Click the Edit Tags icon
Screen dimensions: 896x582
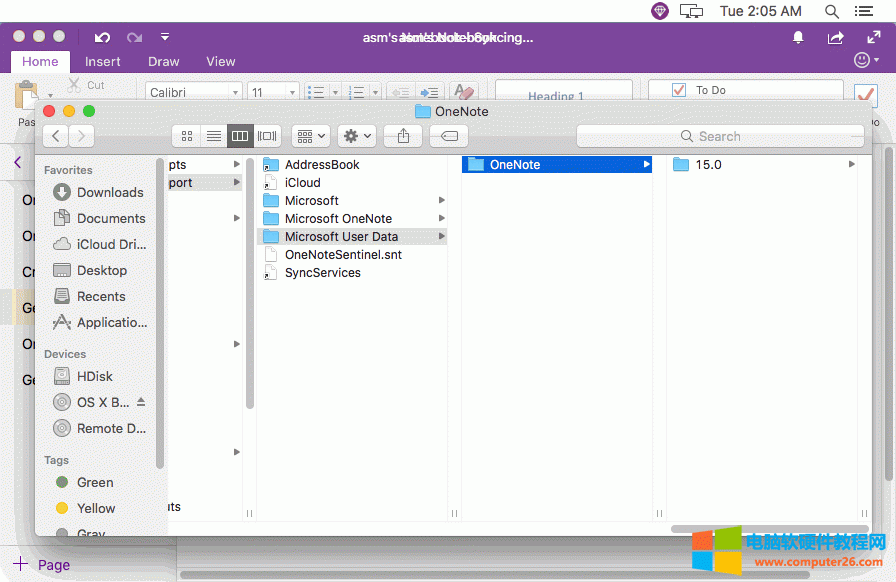pyautogui.click(x=448, y=136)
